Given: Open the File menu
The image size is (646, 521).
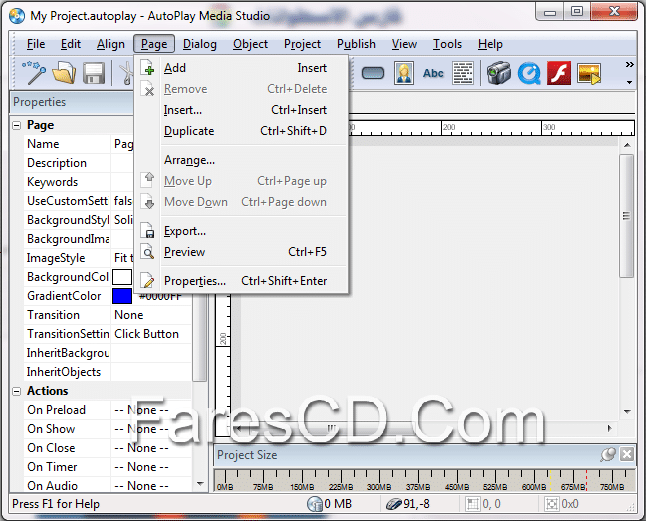Looking at the screenshot, I should (x=36, y=44).
